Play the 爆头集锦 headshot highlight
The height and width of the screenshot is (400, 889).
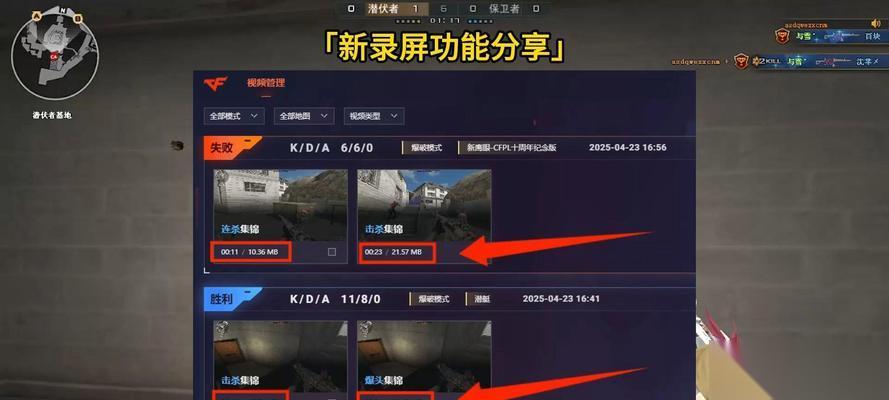(424, 355)
